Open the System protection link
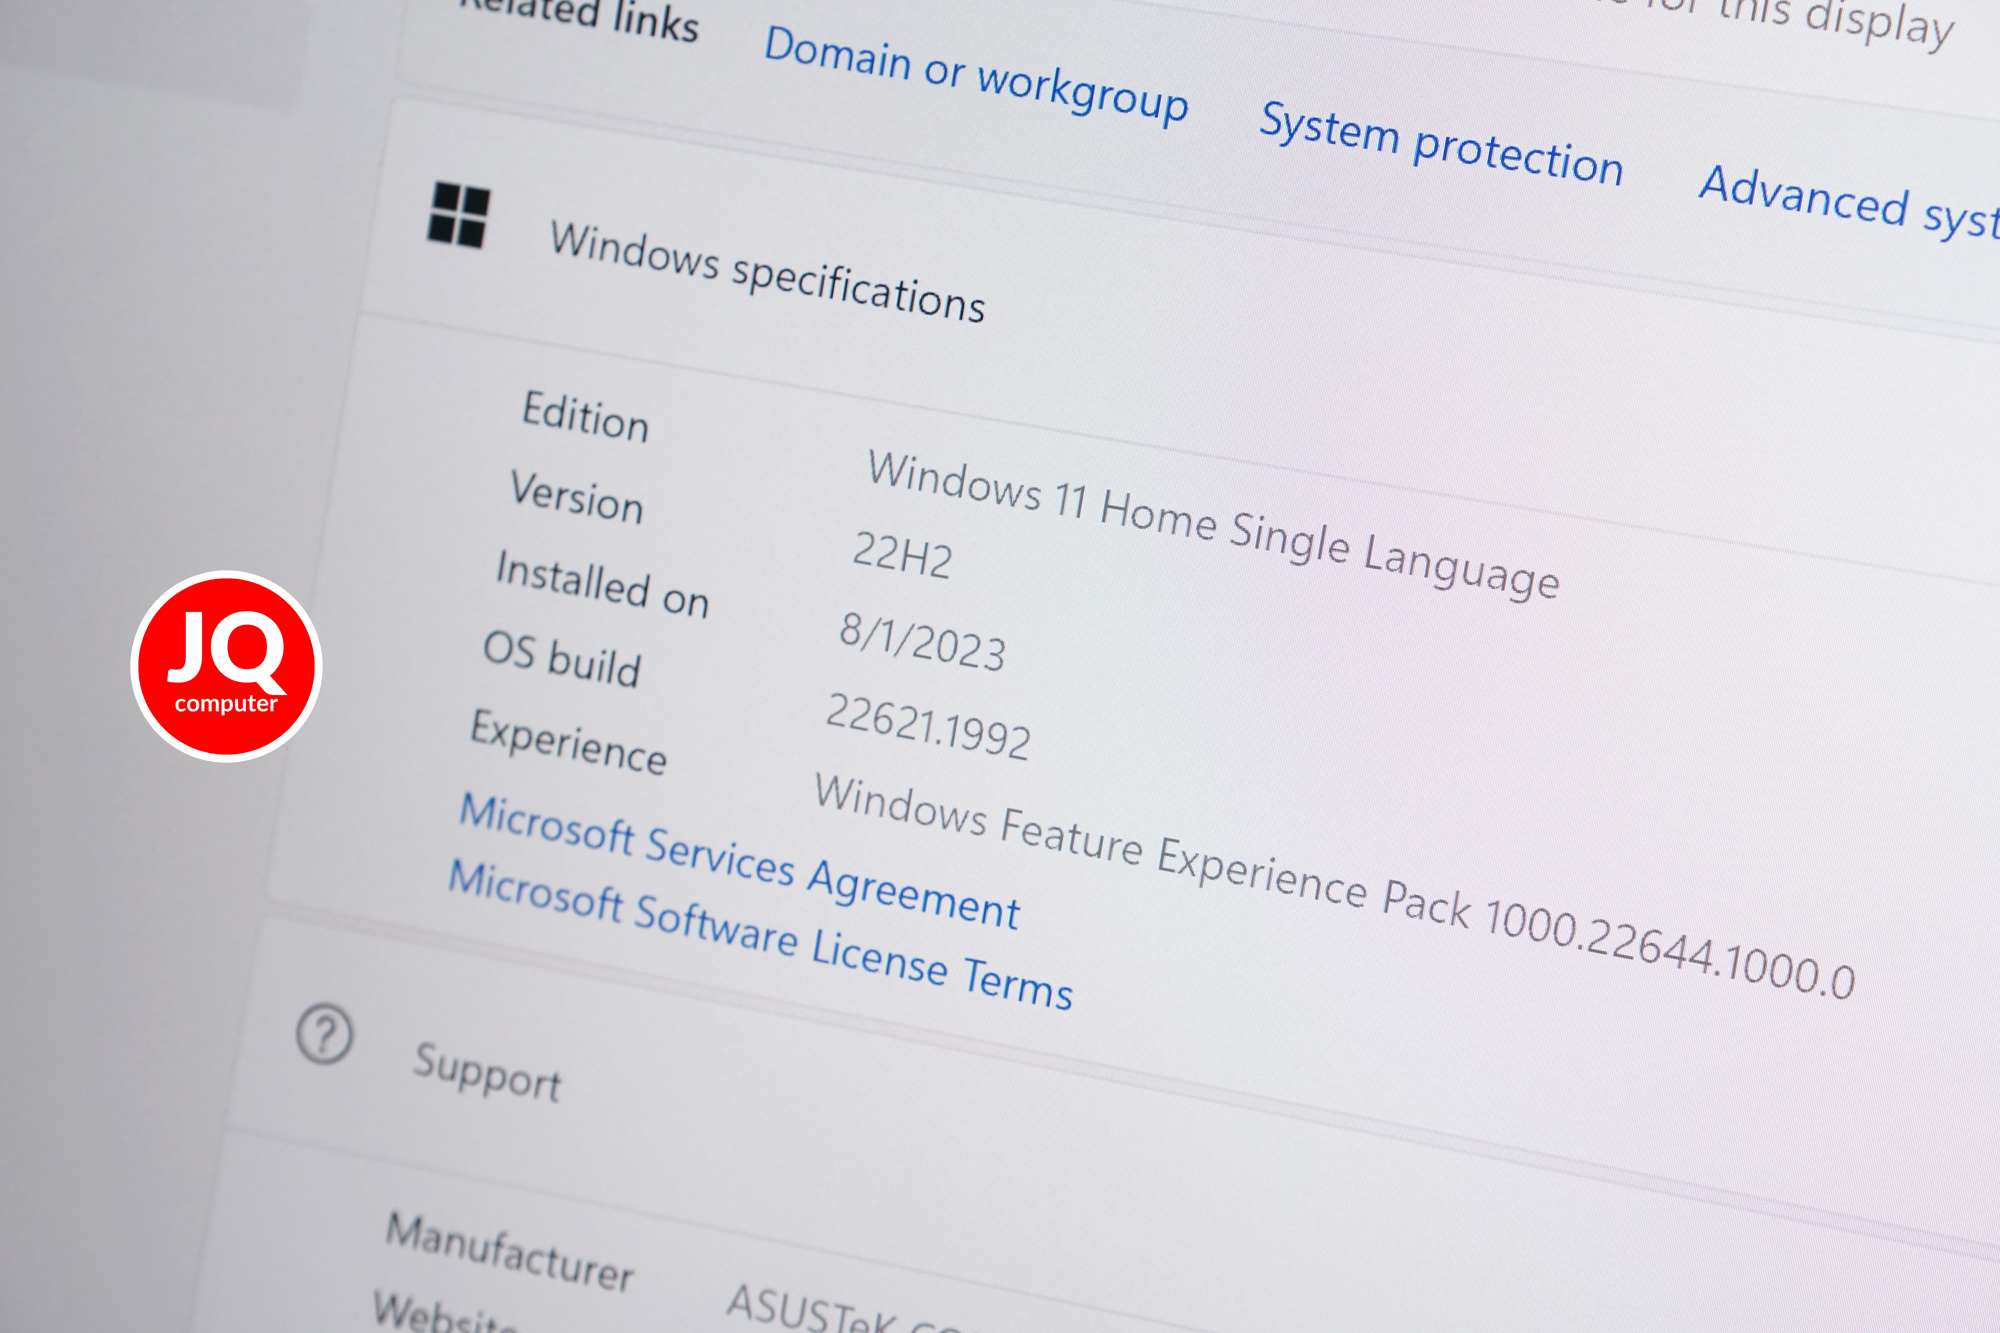The image size is (2000, 1333). tap(1441, 145)
